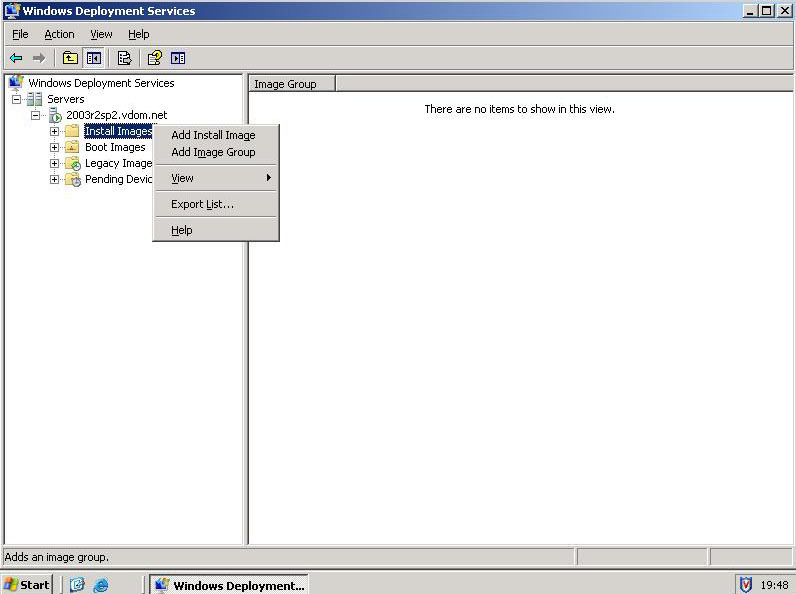Click 'There are no items to show' message

pyautogui.click(x=519, y=109)
